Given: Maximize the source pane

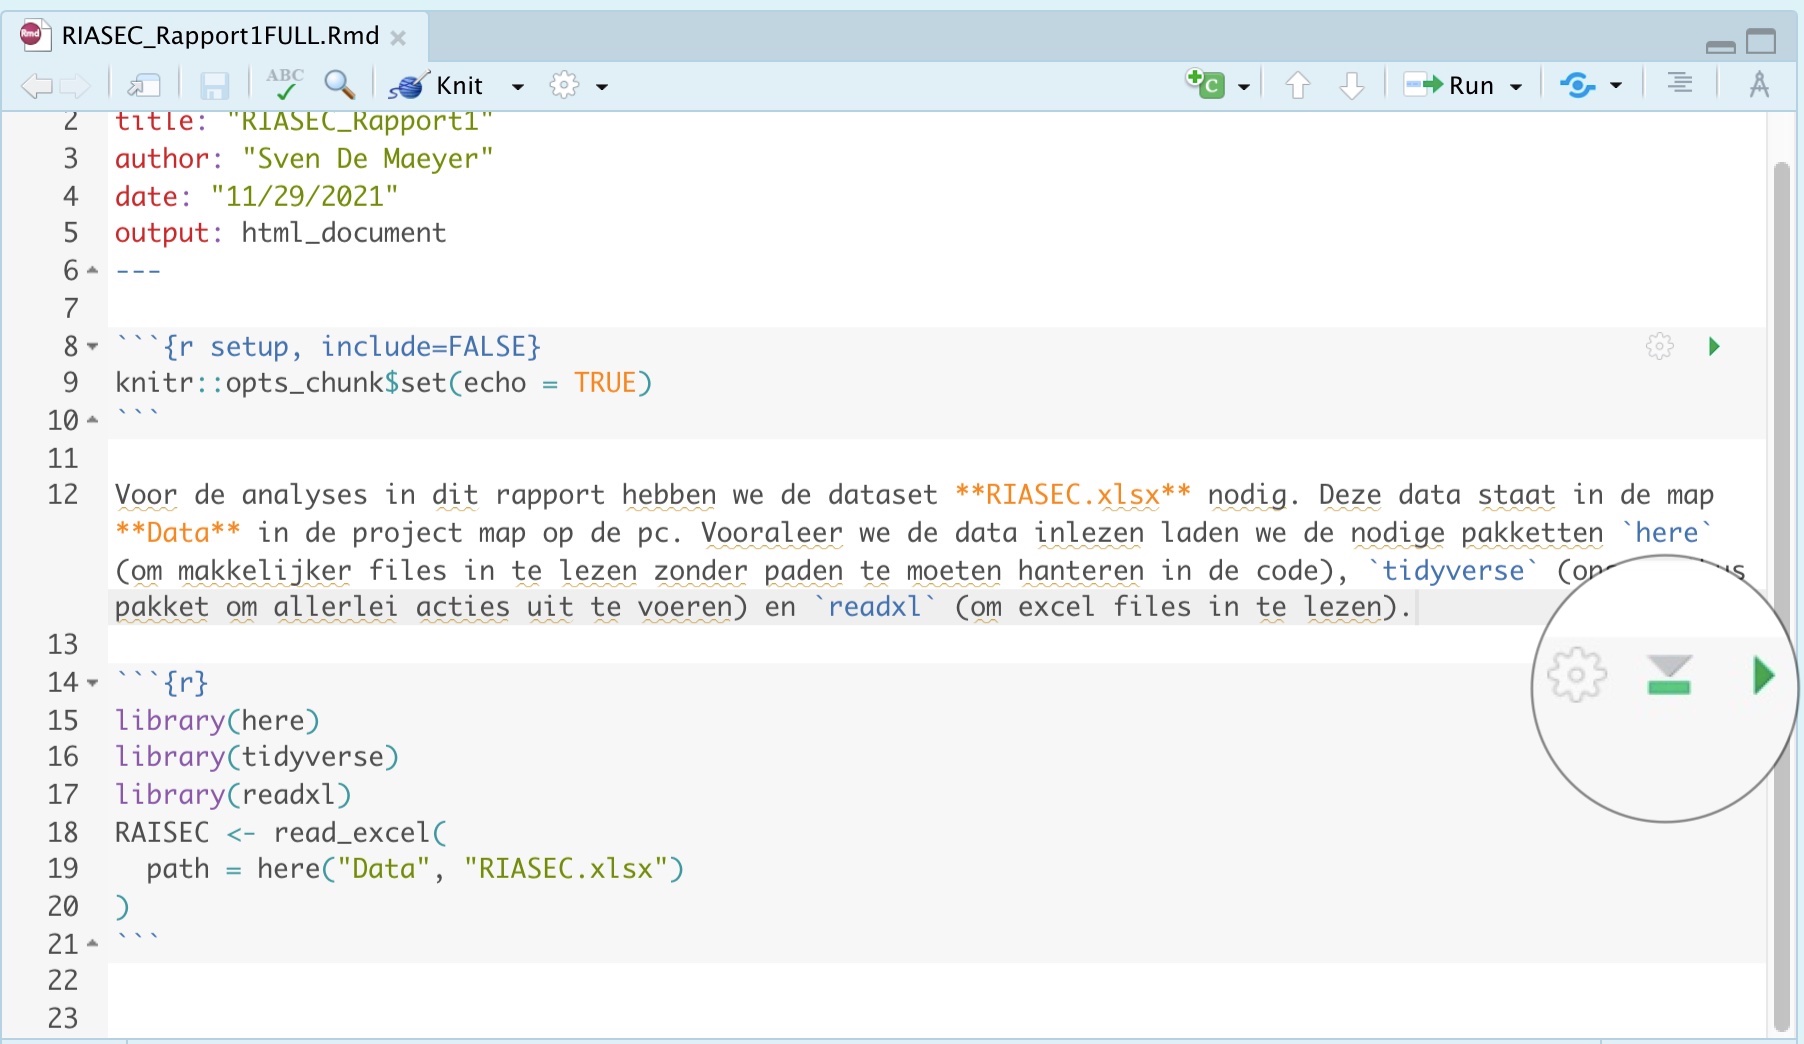Looking at the screenshot, I should tap(1761, 41).
